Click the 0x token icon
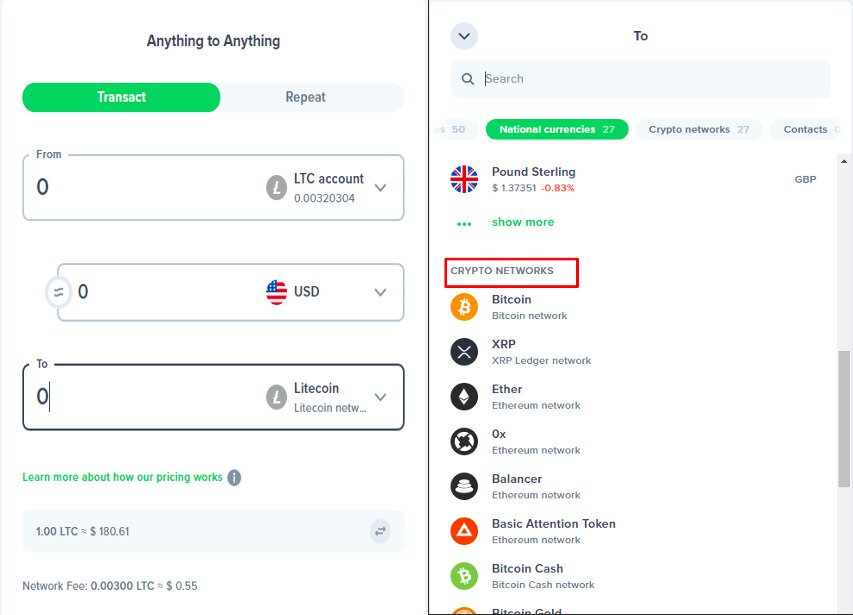Viewport: 853px width, 615px height. pos(464,442)
